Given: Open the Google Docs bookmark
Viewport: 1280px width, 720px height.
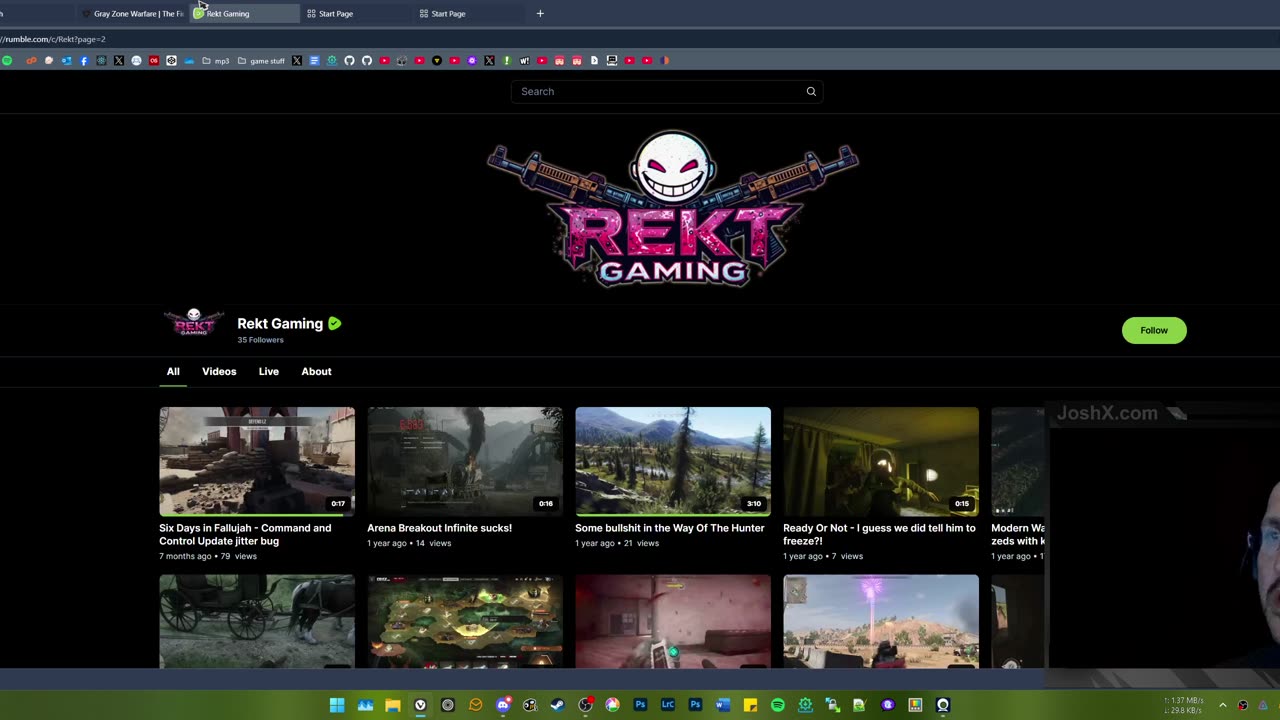Looking at the screenshot, I should click(314, 60).
